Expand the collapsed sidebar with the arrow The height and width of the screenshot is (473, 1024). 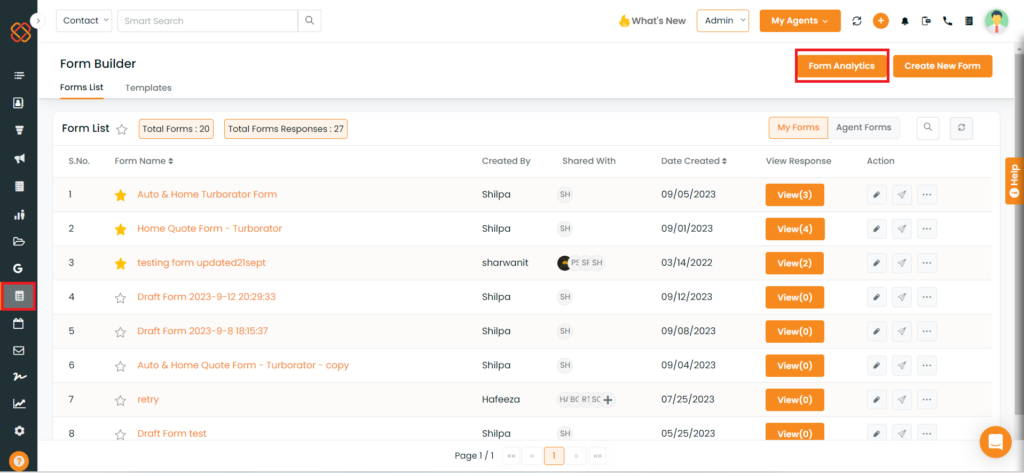(38, 21)
